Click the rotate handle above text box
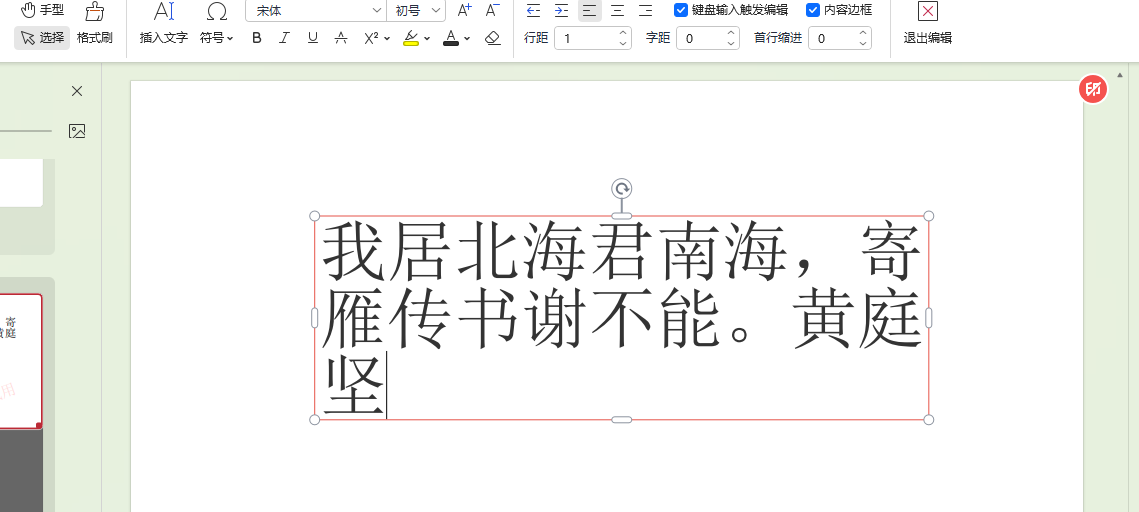This screenshot has width=1139, height=512. (621, 189)
